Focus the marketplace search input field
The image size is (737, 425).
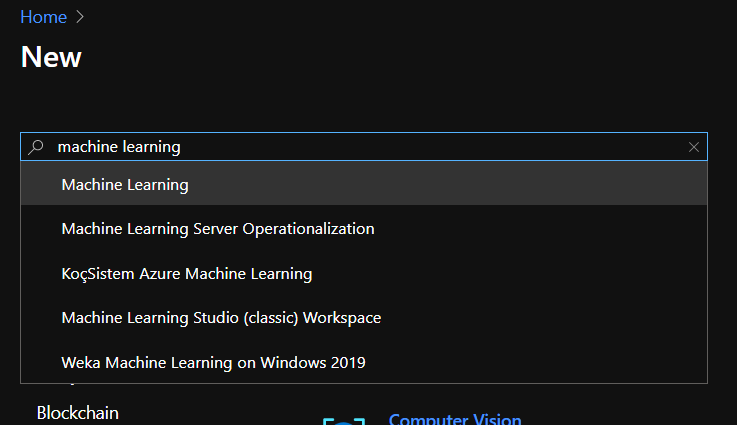pyautogui.click(x=364, y=147)
